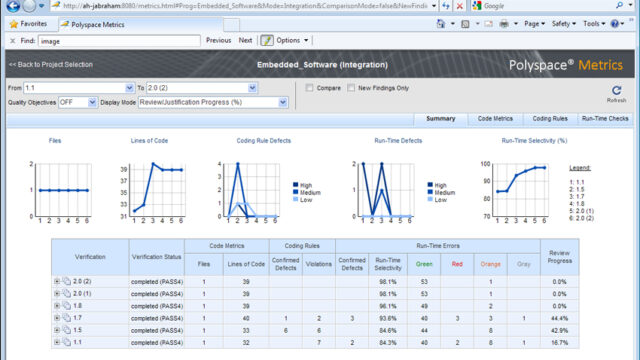640x360 pixels.
Task: Click the browser address bar URL
Action: coord(245,6)
